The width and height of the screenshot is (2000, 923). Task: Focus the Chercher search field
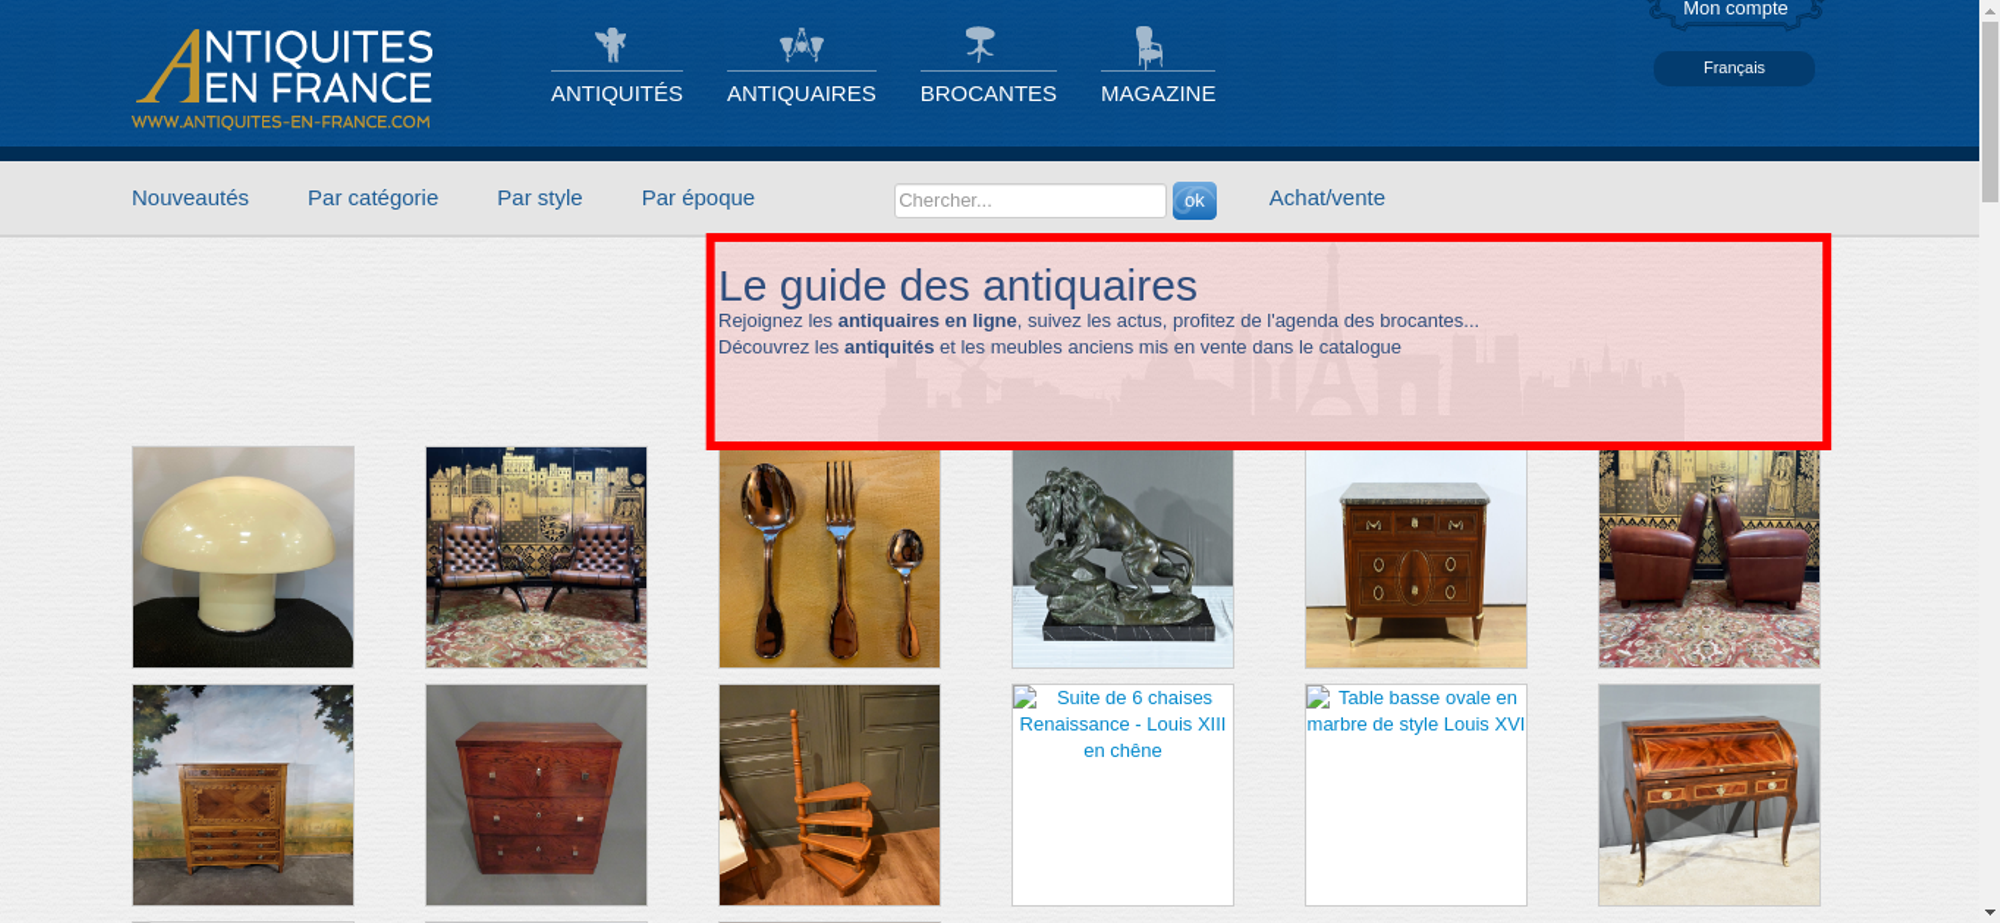coord(1029,201)
